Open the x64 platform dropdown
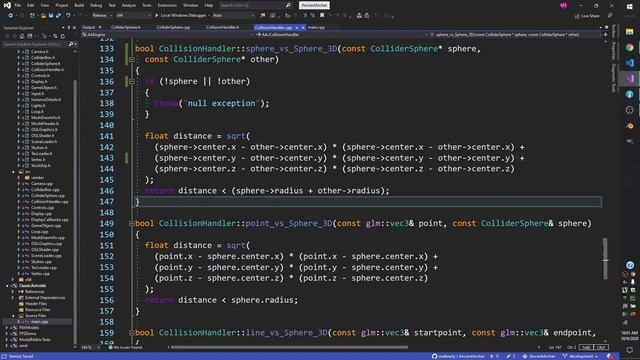 (133, 16)
